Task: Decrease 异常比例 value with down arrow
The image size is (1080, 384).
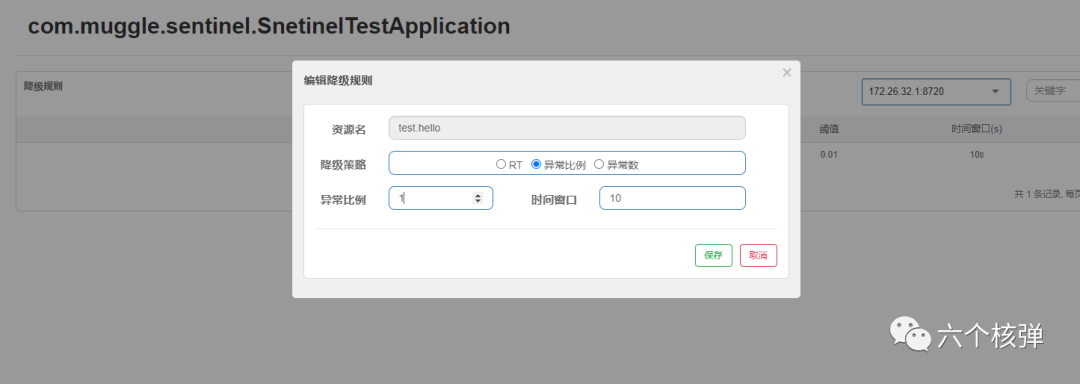Action: coord(477,201)
